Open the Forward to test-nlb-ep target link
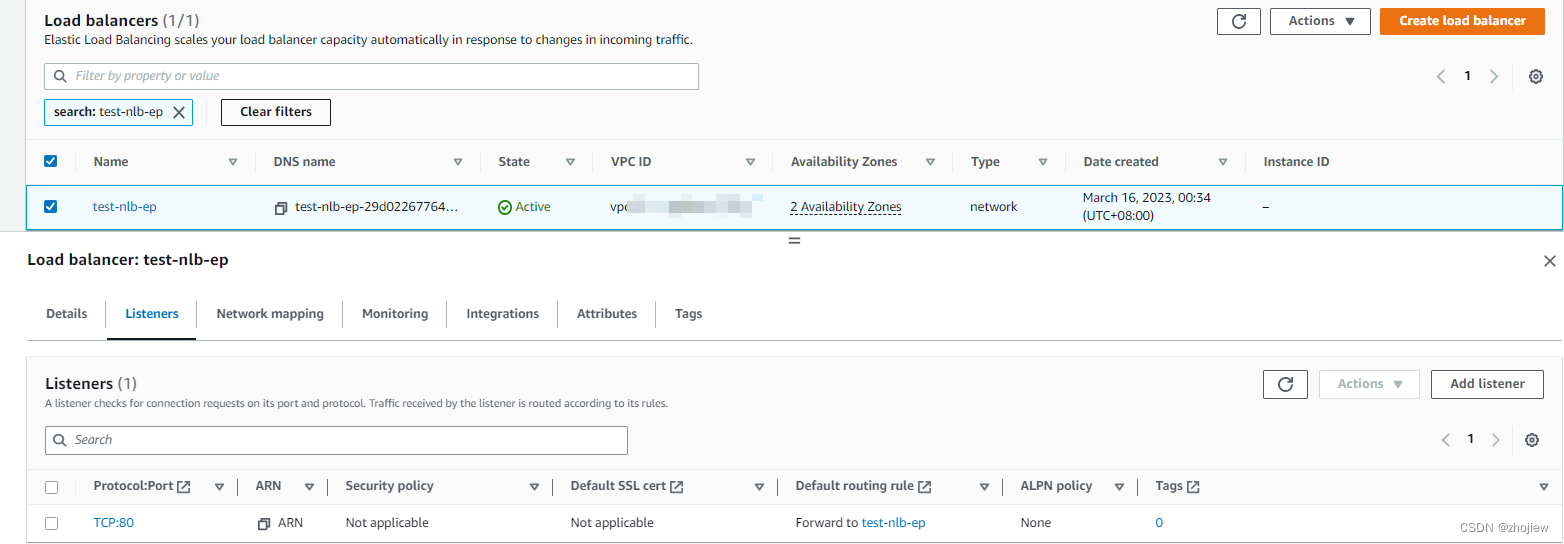Viewport: 1564px width, 544px height. pos(894,523)
